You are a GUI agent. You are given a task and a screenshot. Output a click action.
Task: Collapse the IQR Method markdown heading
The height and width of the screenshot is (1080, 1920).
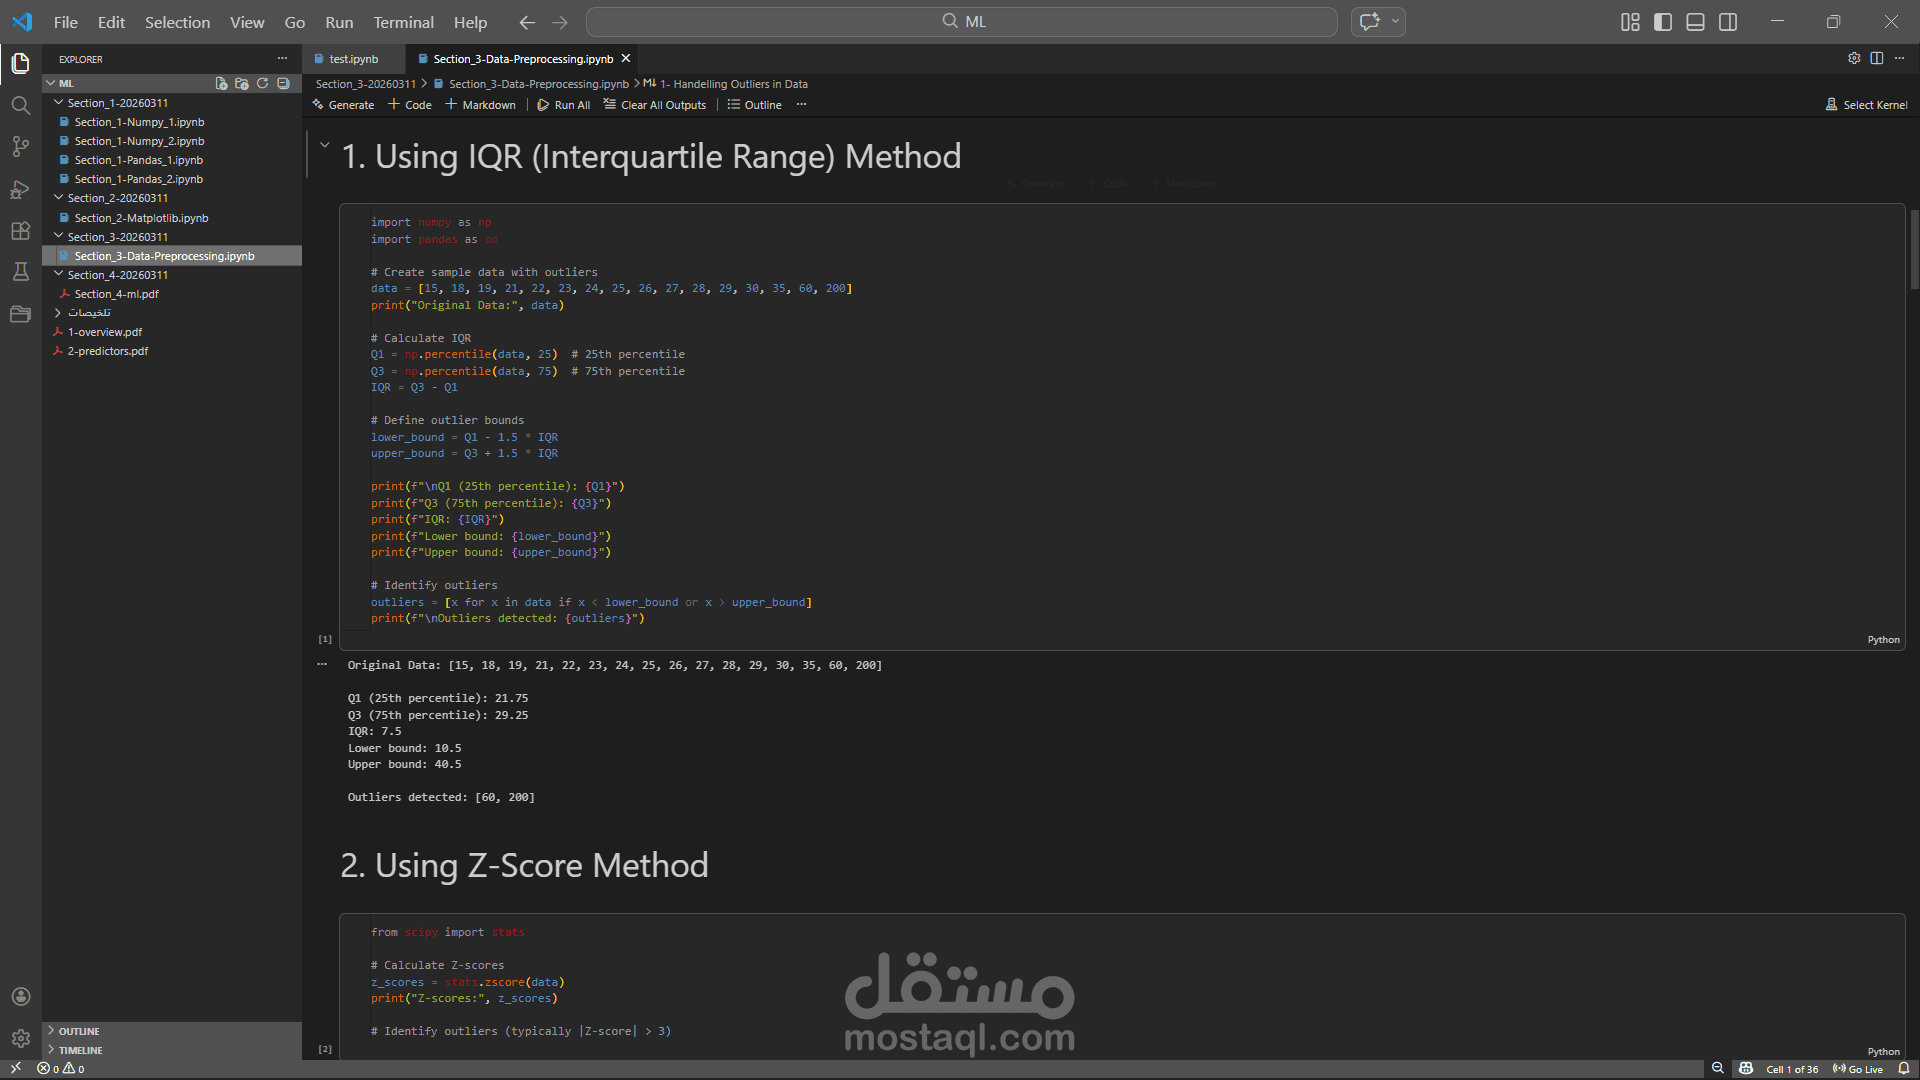(x=325, y=145)
